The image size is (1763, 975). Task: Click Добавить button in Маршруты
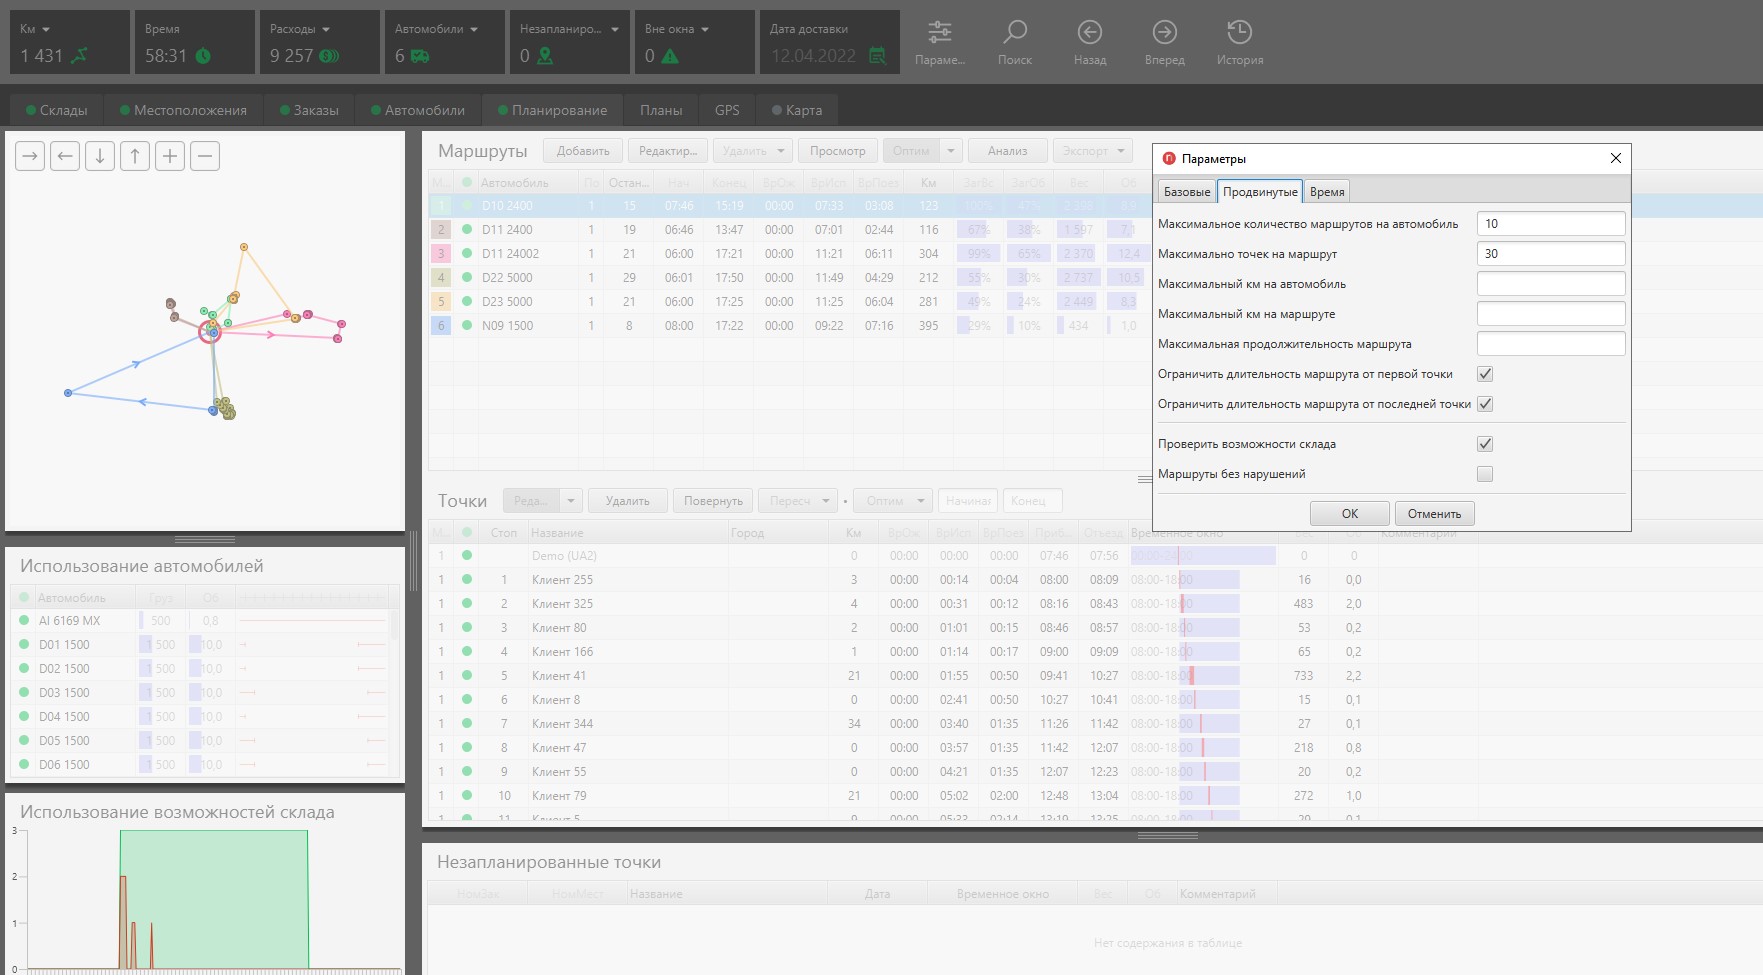(x=583, y=151)
